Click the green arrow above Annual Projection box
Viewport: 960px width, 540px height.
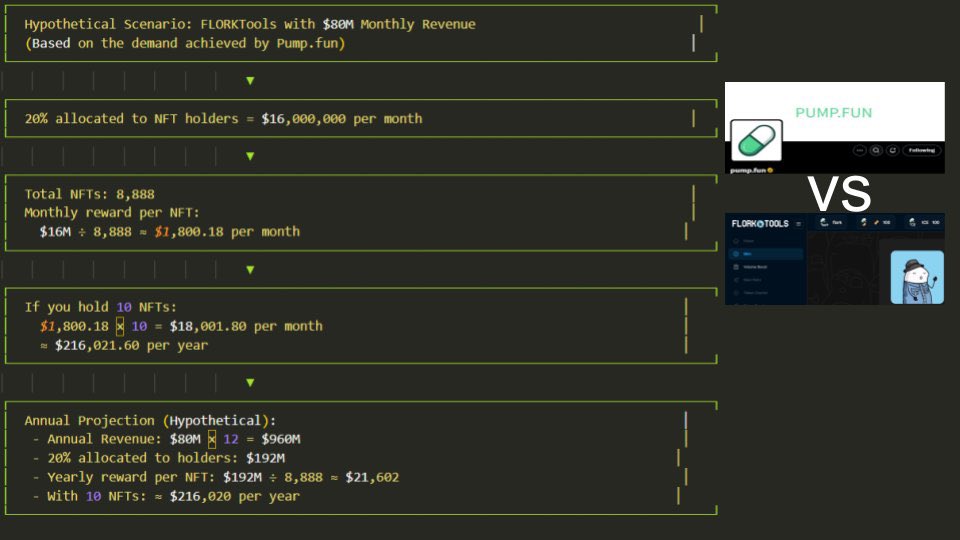click(x=250, y=383)
